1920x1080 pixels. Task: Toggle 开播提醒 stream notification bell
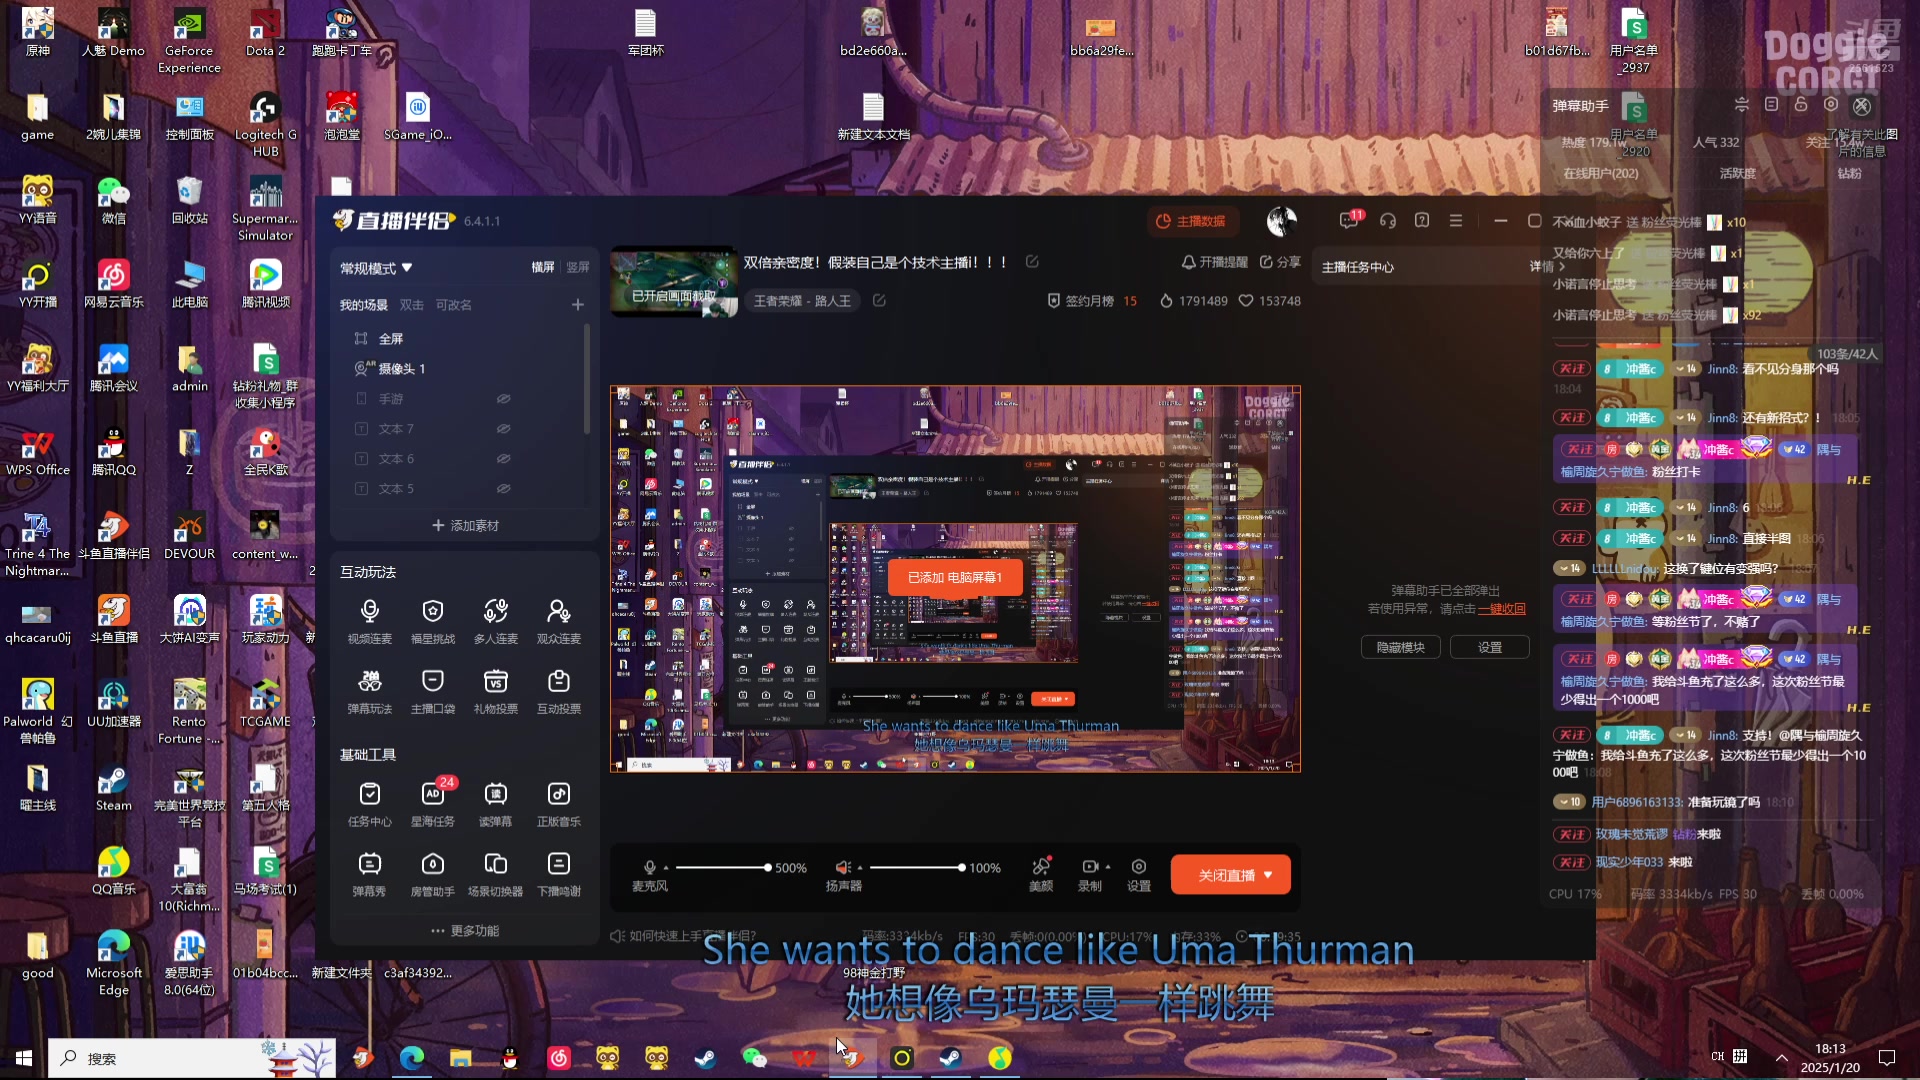pos(1215,262)
